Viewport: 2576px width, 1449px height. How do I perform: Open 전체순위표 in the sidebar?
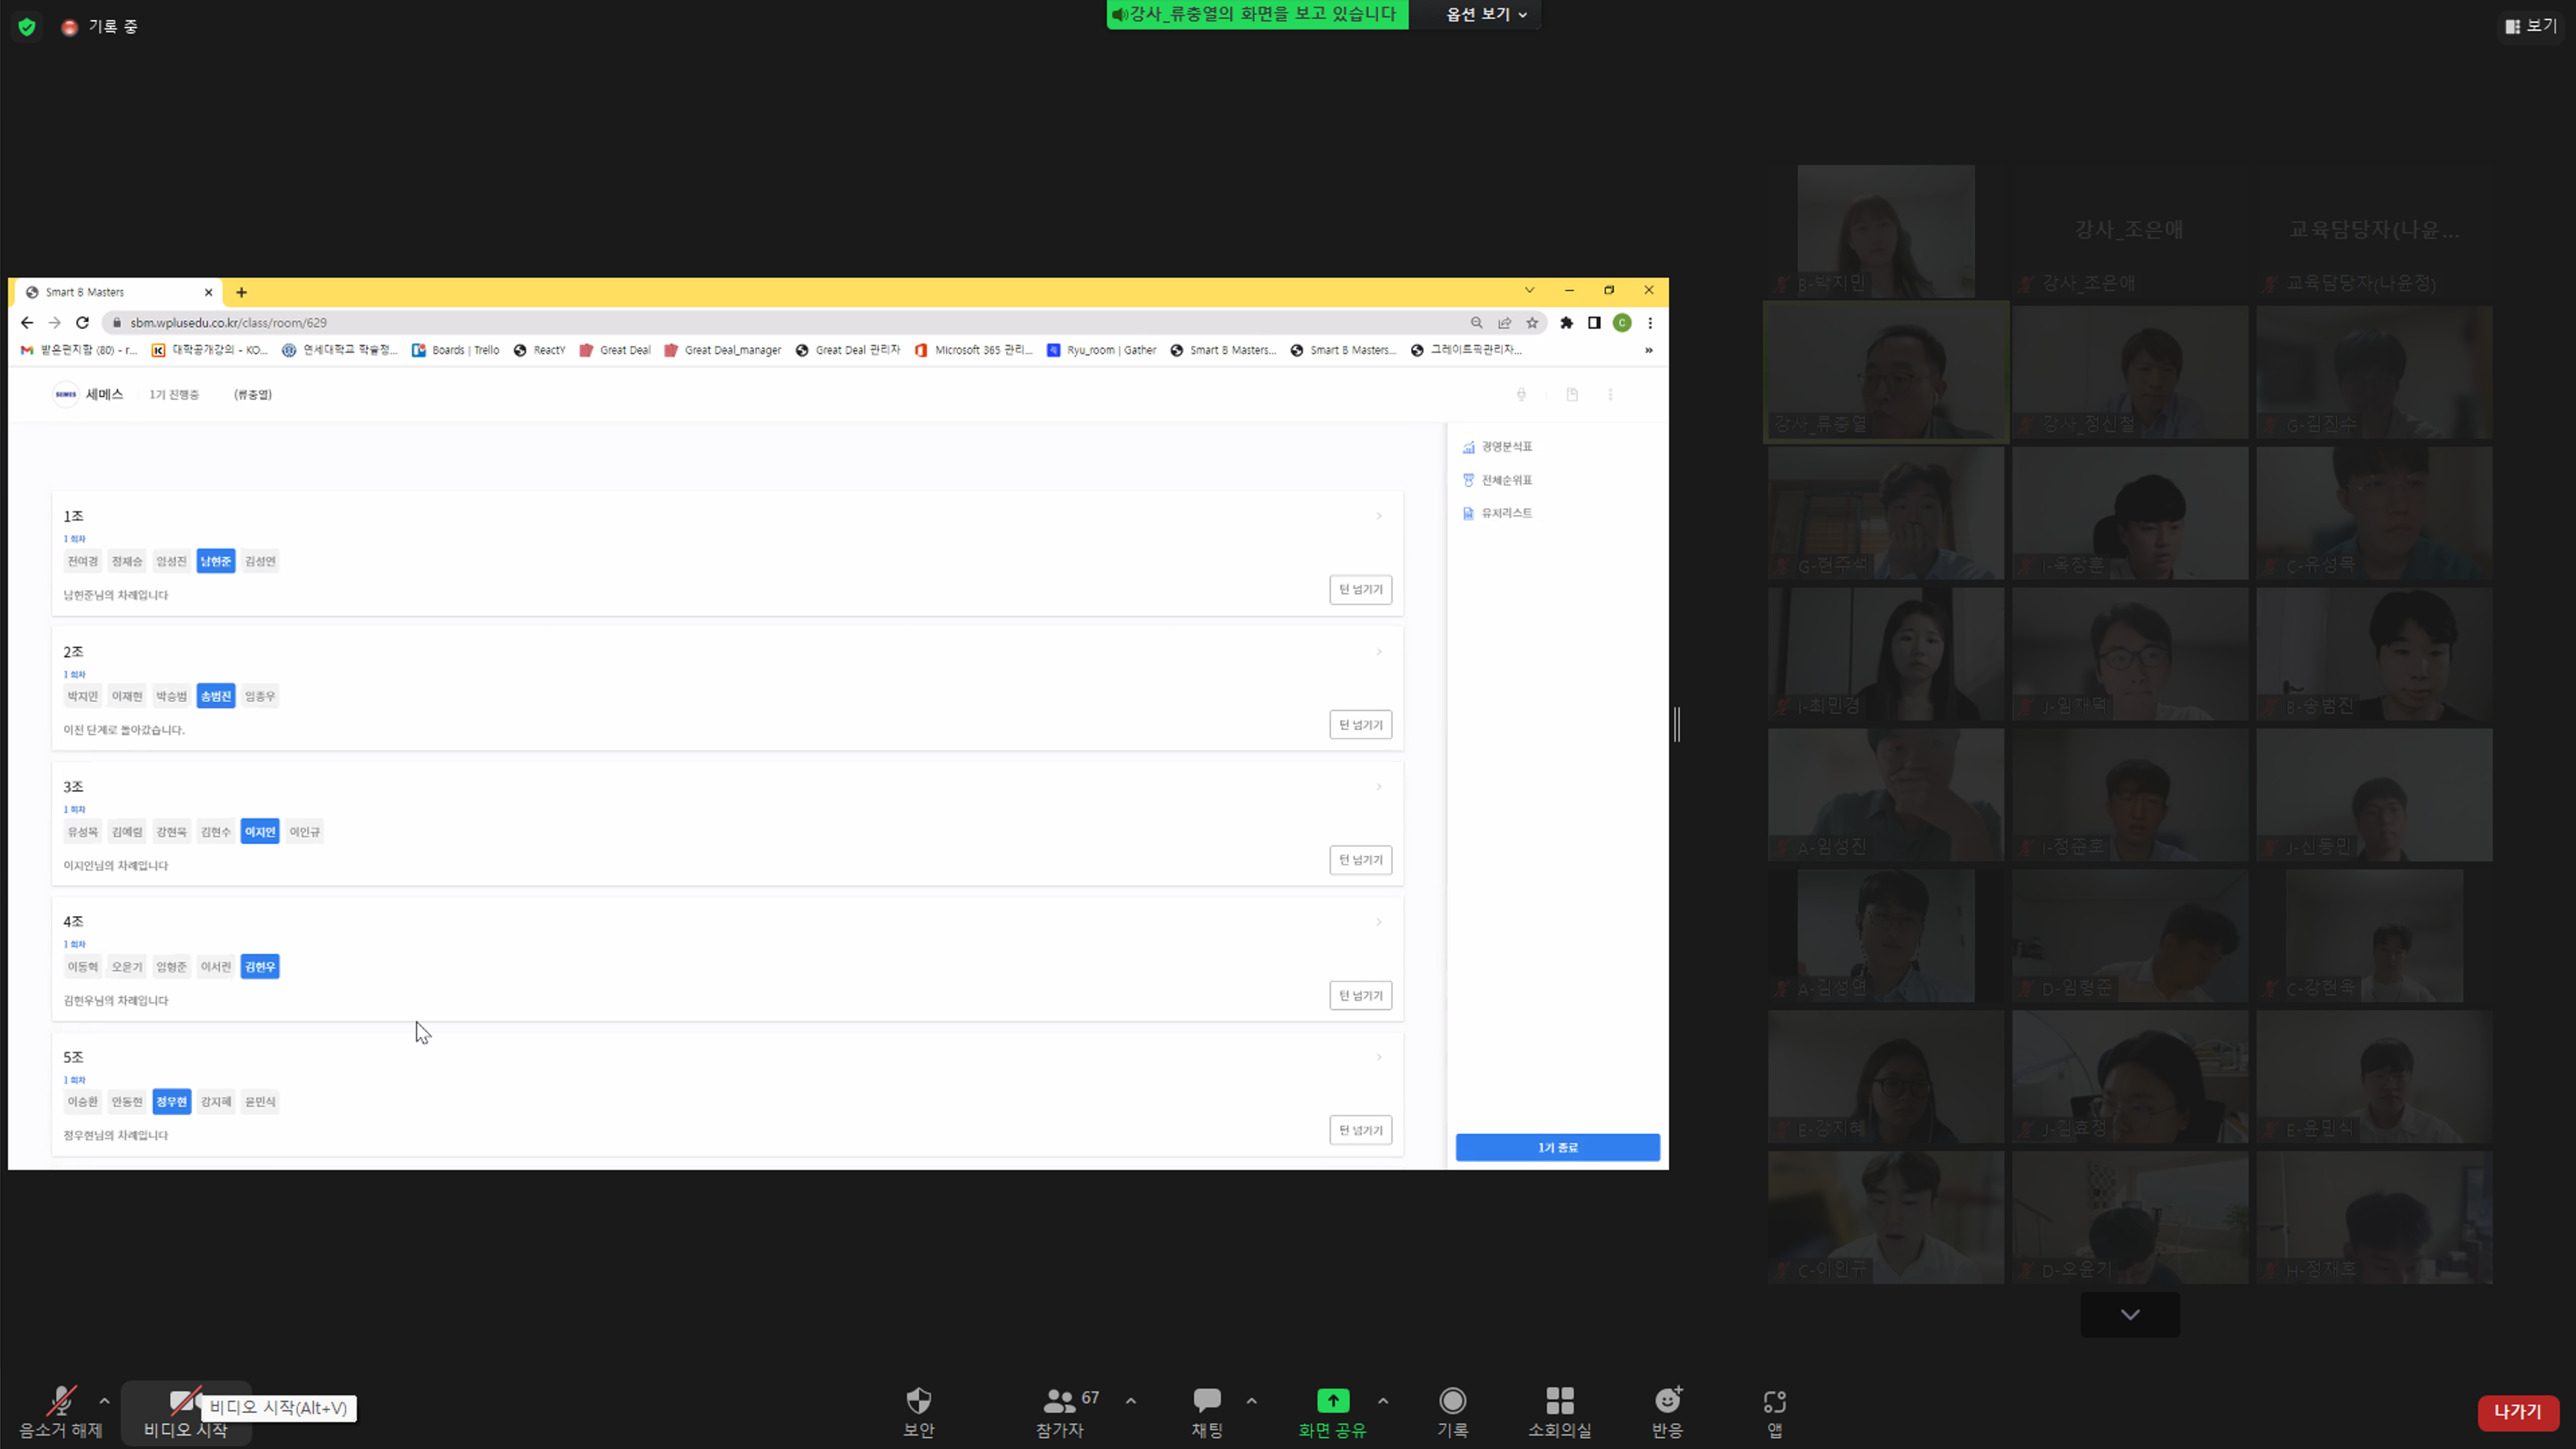pyautogui.click(x=1497, y=480)
